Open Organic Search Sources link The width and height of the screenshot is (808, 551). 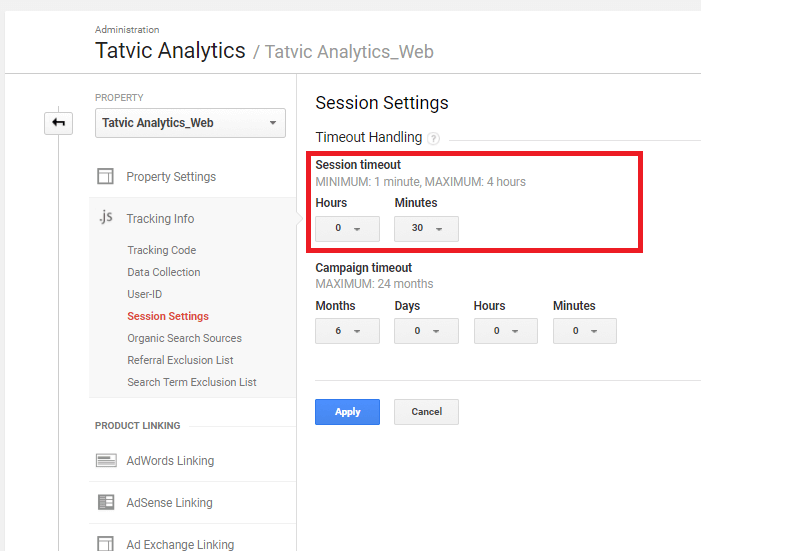(x=184, y=338)
